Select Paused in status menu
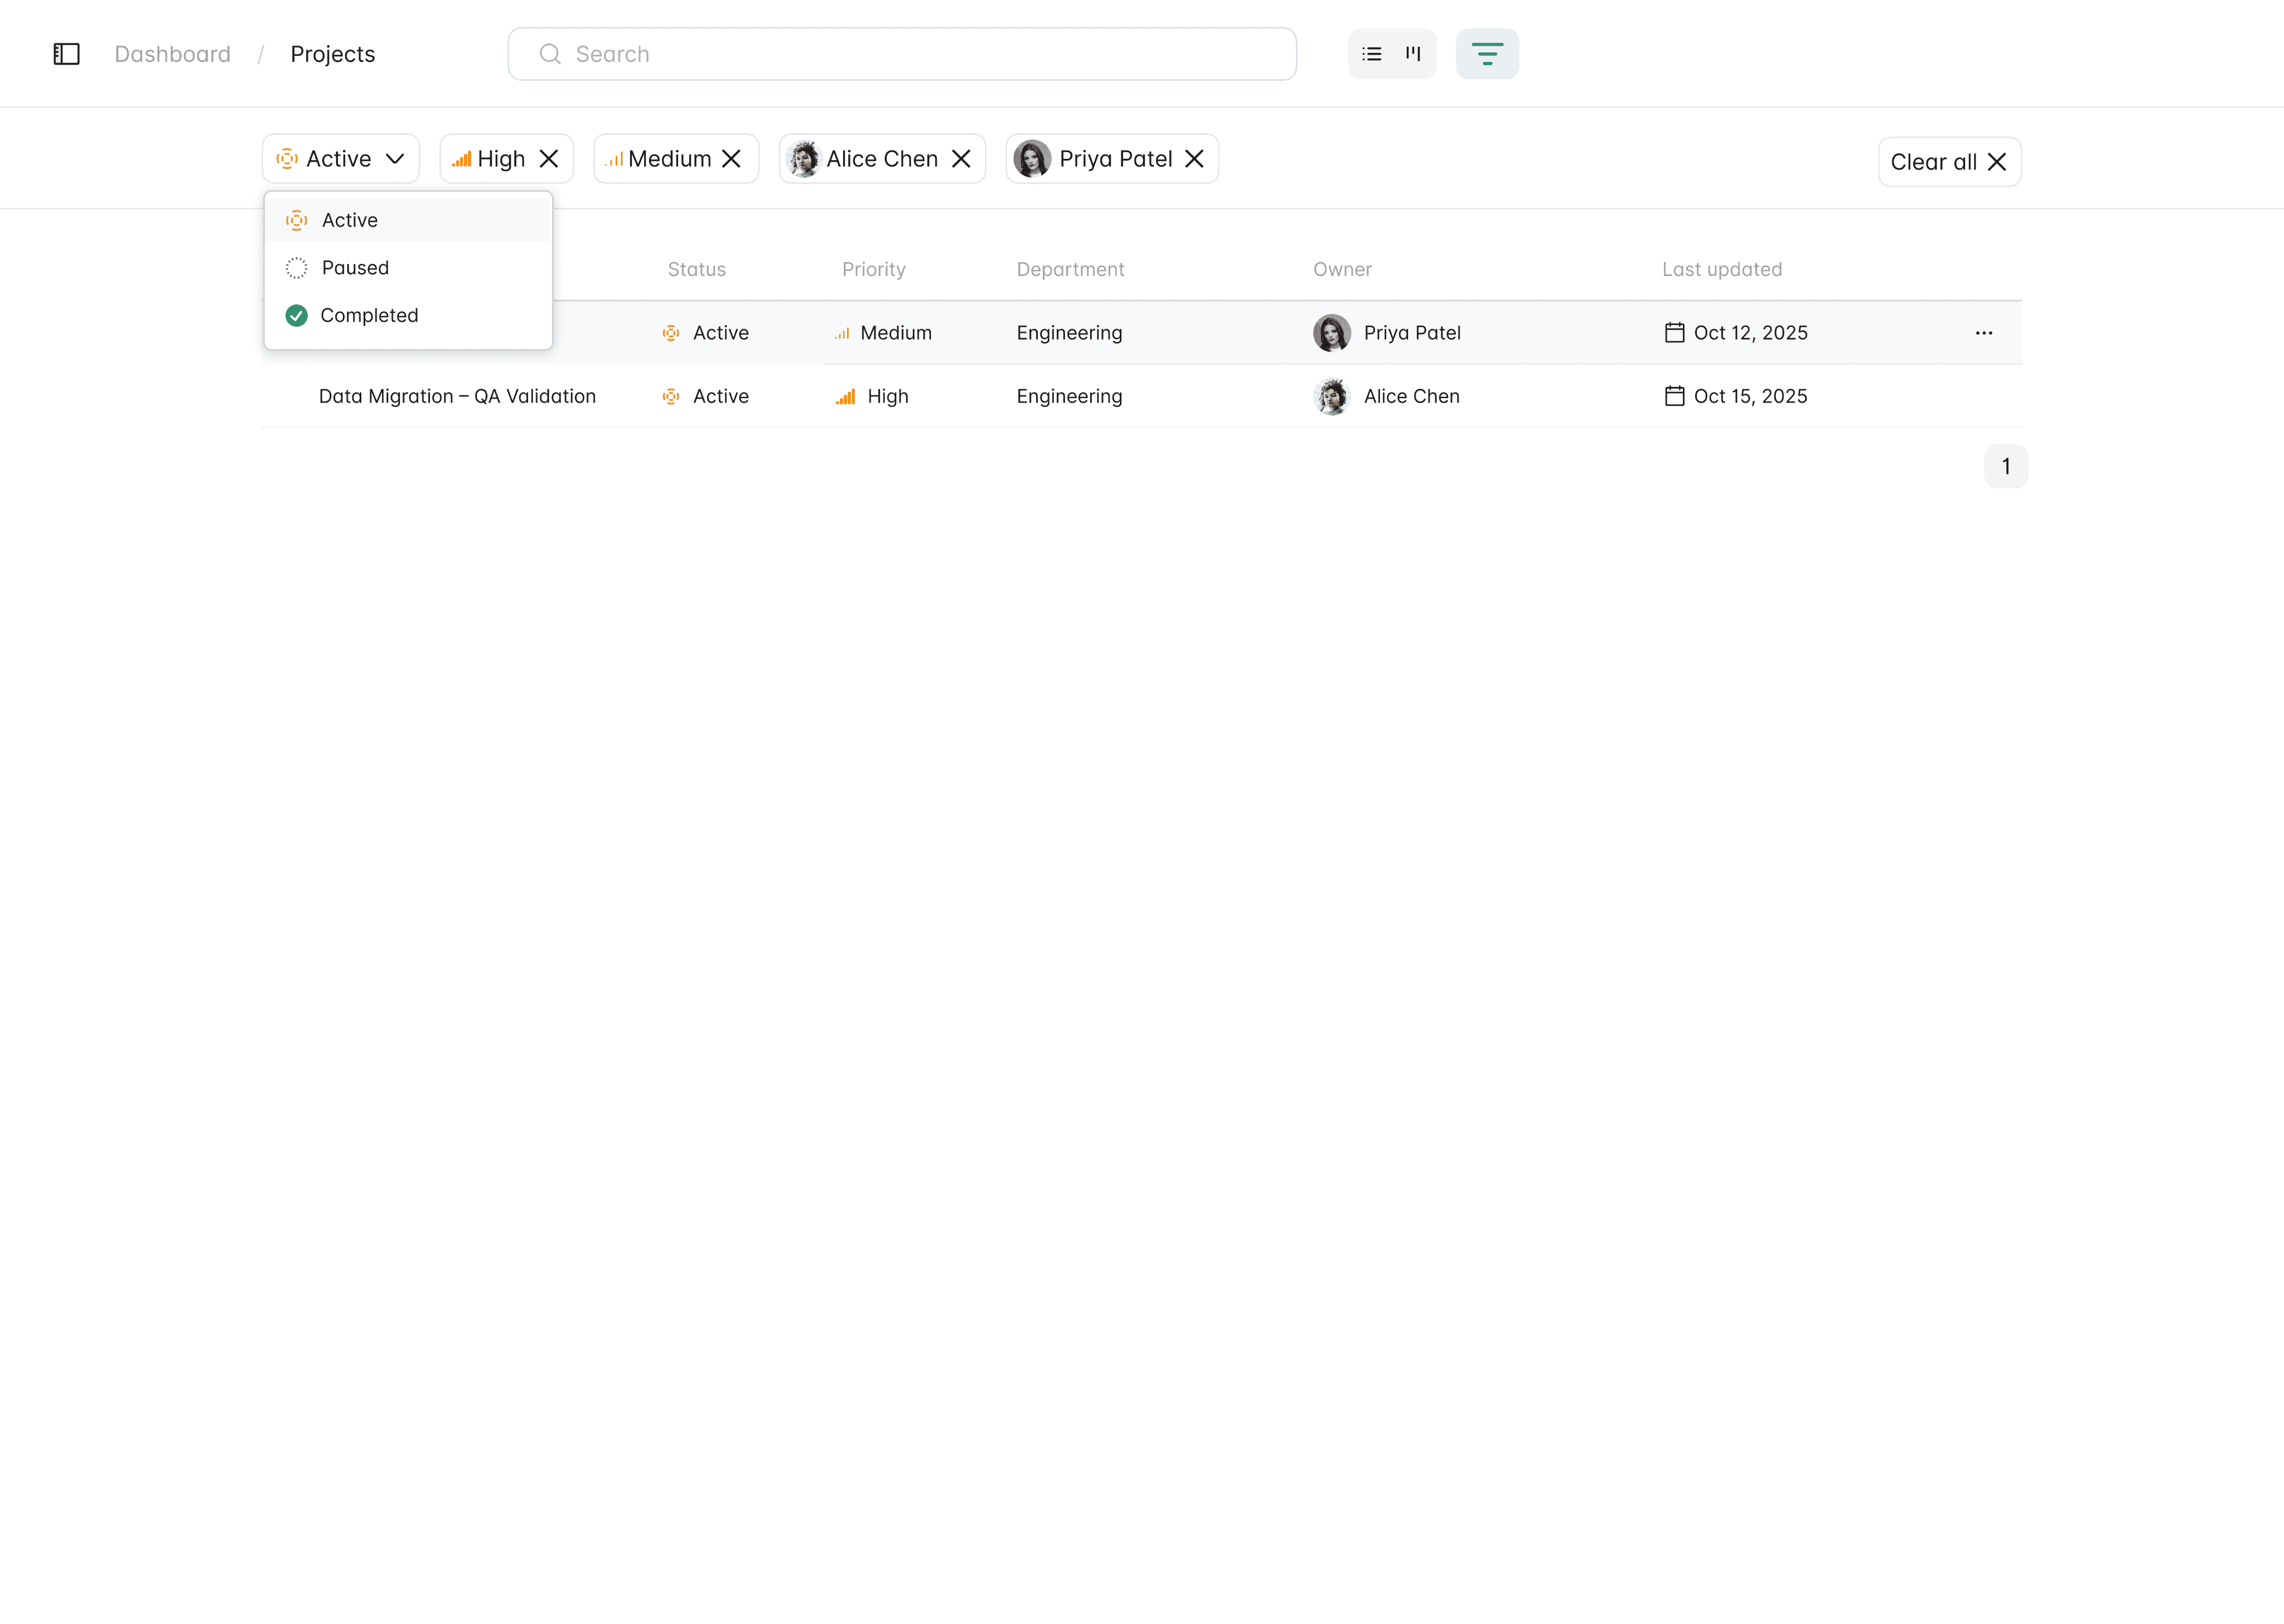This screenshot has width=2284, height=1624. click(x=355, y=268)
